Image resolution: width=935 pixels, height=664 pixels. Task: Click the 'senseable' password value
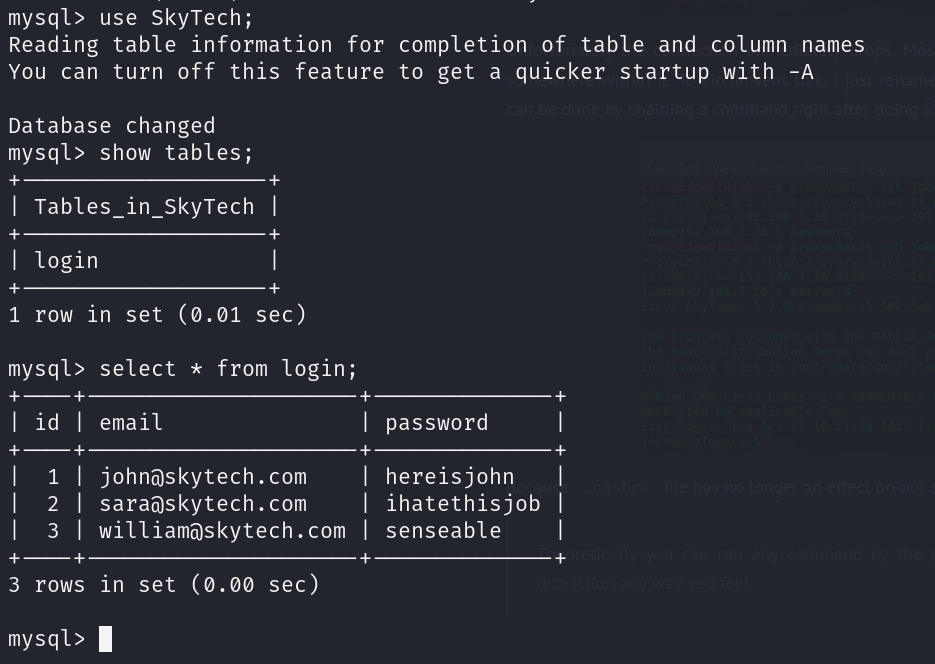pos(444,531)
